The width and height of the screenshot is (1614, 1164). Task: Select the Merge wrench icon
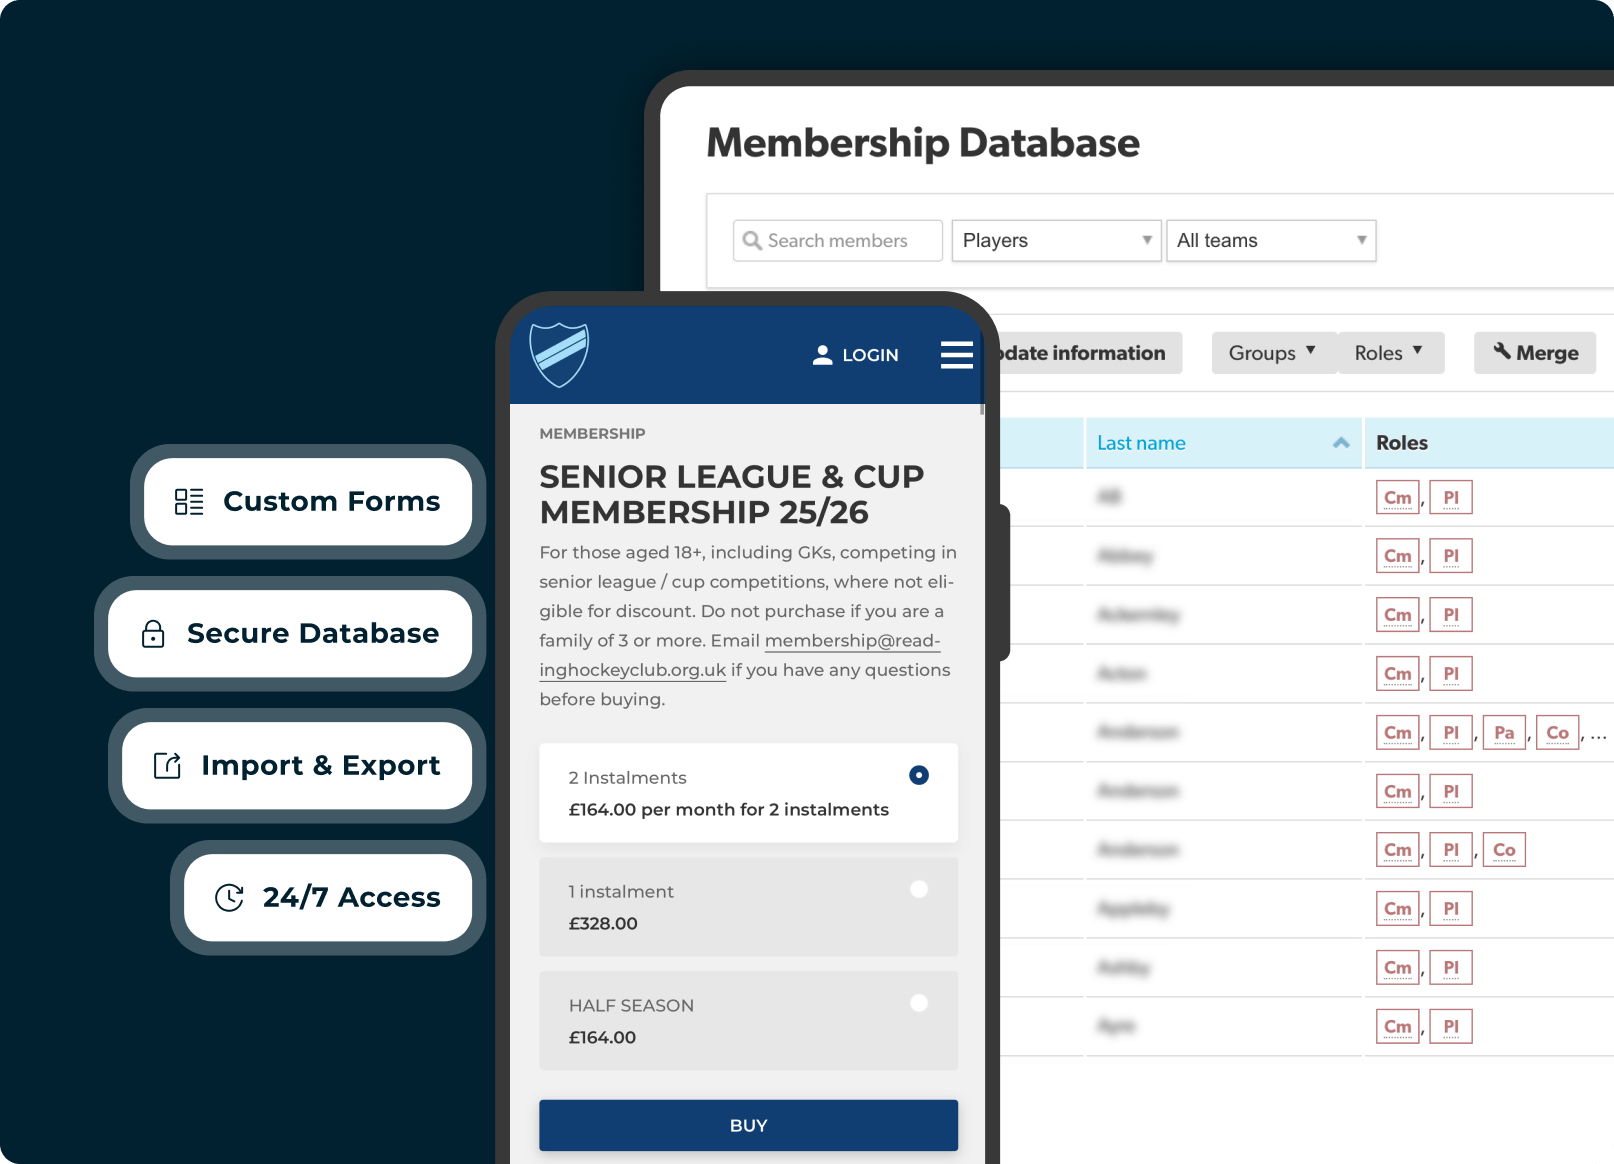1503,352
